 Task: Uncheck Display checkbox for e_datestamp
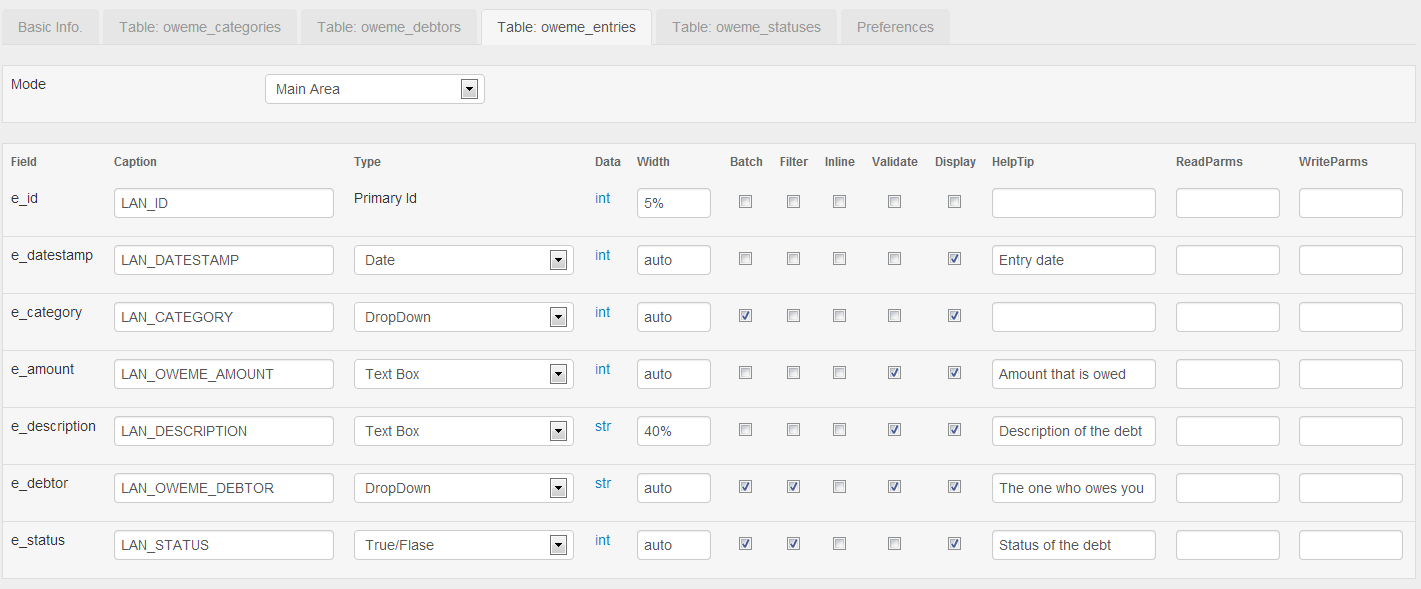(x=955, y=259)
